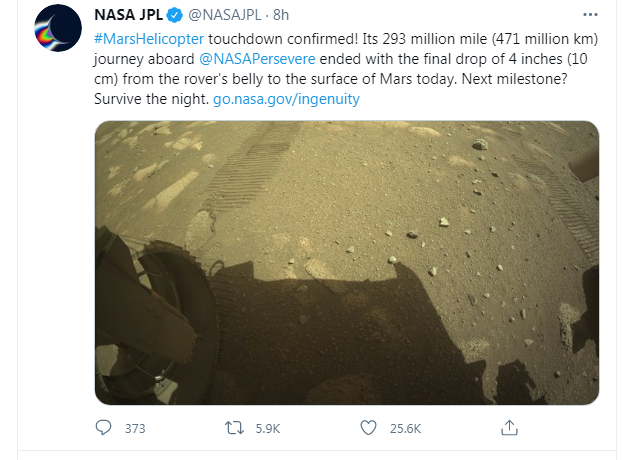Screen dimensions: 636x460
Task: Click the 'Survive the night.' sentence
Action: click(151, 99)
